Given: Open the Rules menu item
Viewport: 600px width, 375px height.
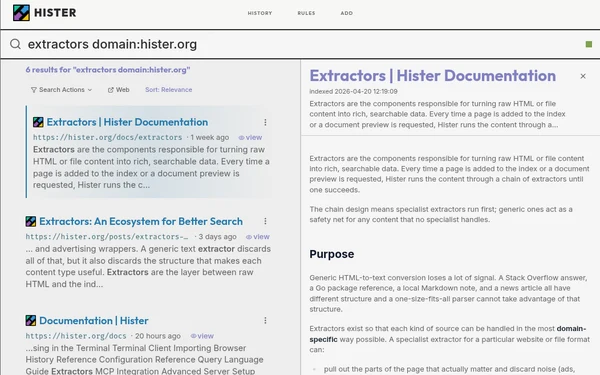Looking at the screenshot, I should 307,13.
